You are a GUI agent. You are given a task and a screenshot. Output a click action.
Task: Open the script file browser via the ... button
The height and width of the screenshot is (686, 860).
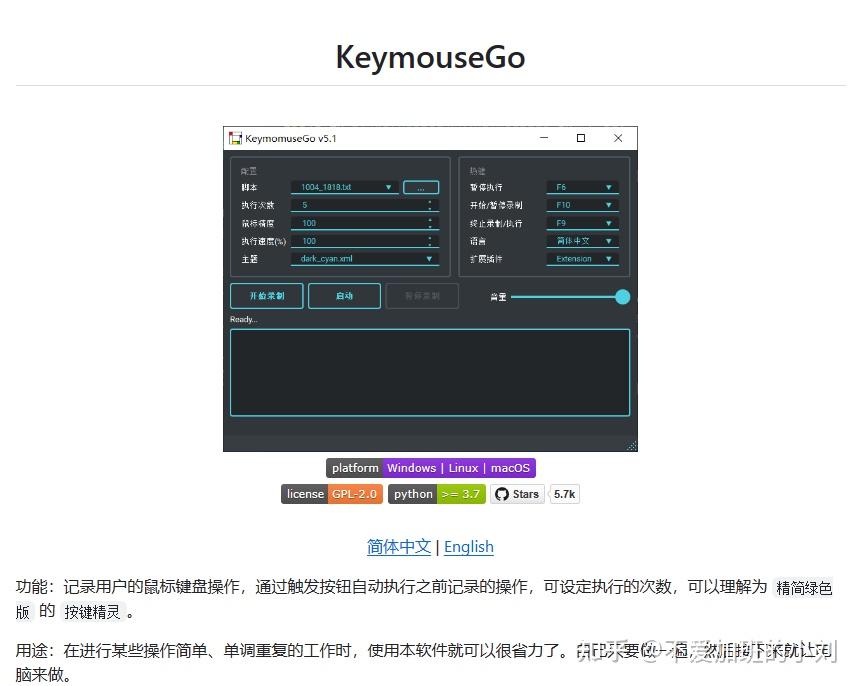coord(423,186)
